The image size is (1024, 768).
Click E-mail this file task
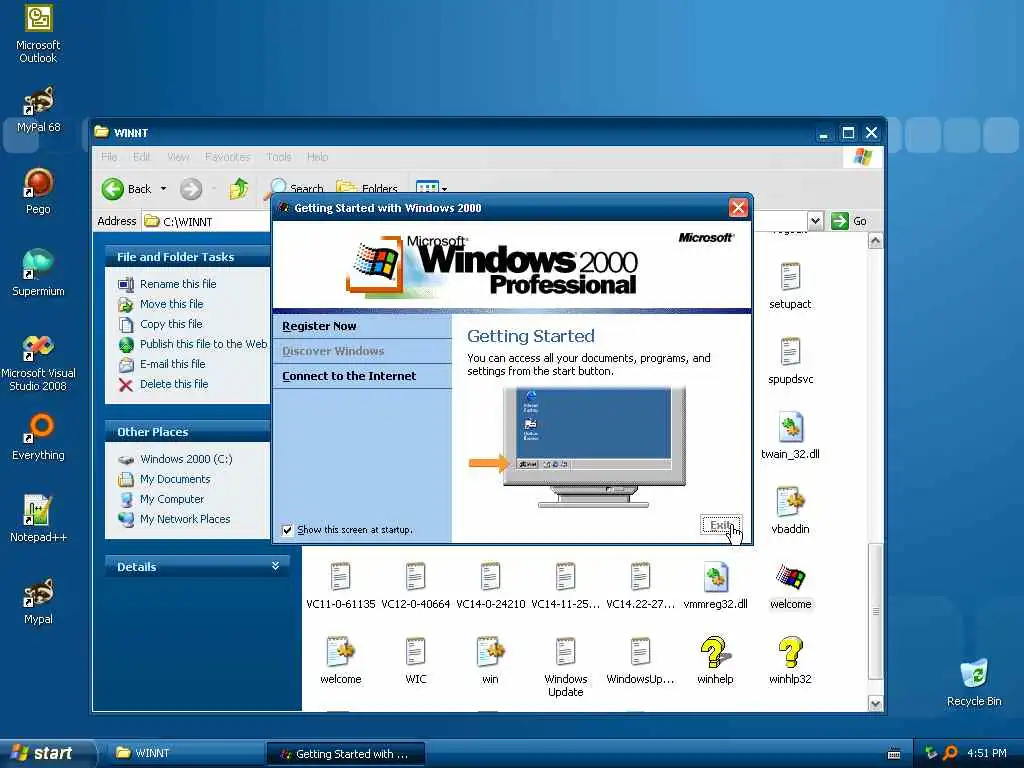[172, 364]
